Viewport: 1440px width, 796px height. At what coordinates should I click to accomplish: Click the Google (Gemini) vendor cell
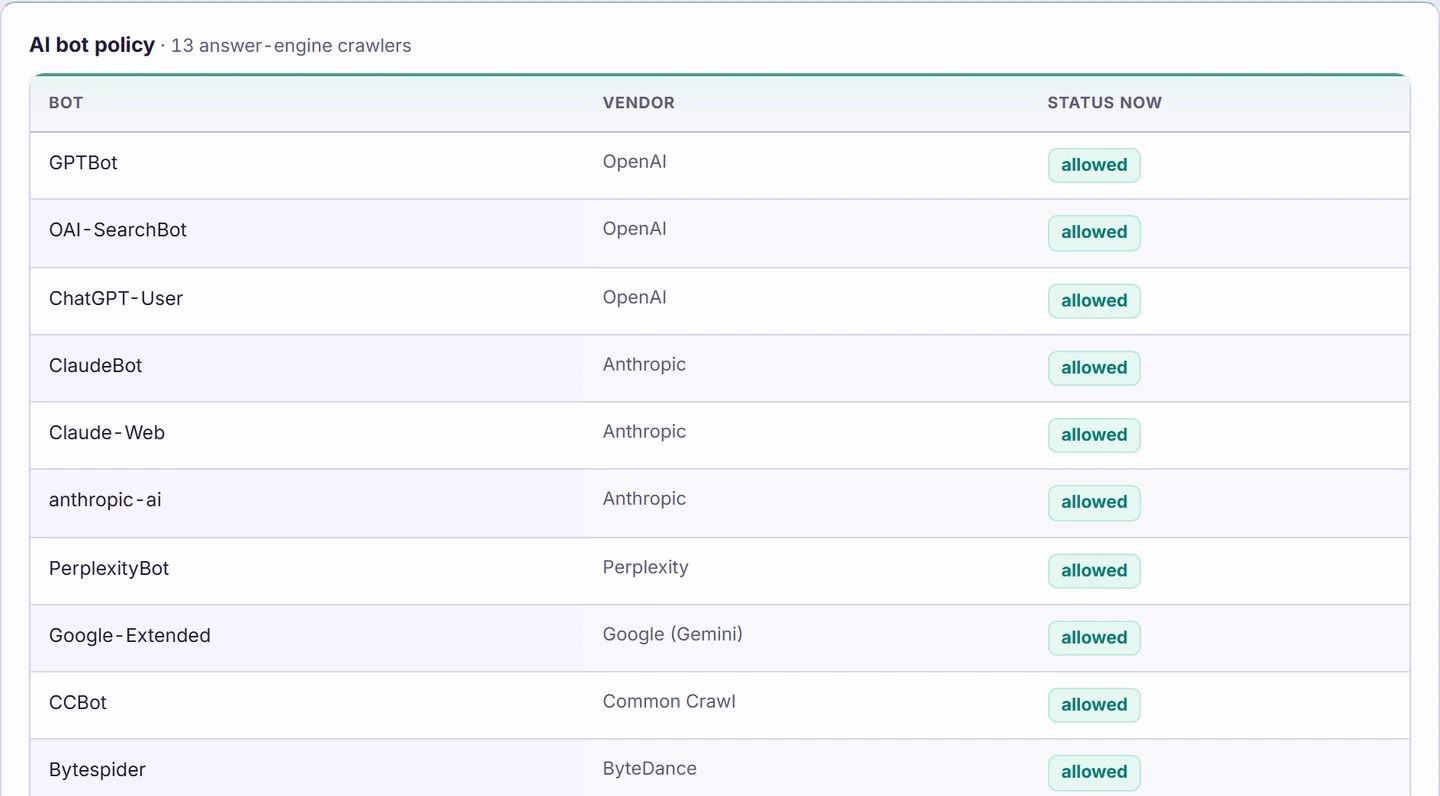click(672, 634)
